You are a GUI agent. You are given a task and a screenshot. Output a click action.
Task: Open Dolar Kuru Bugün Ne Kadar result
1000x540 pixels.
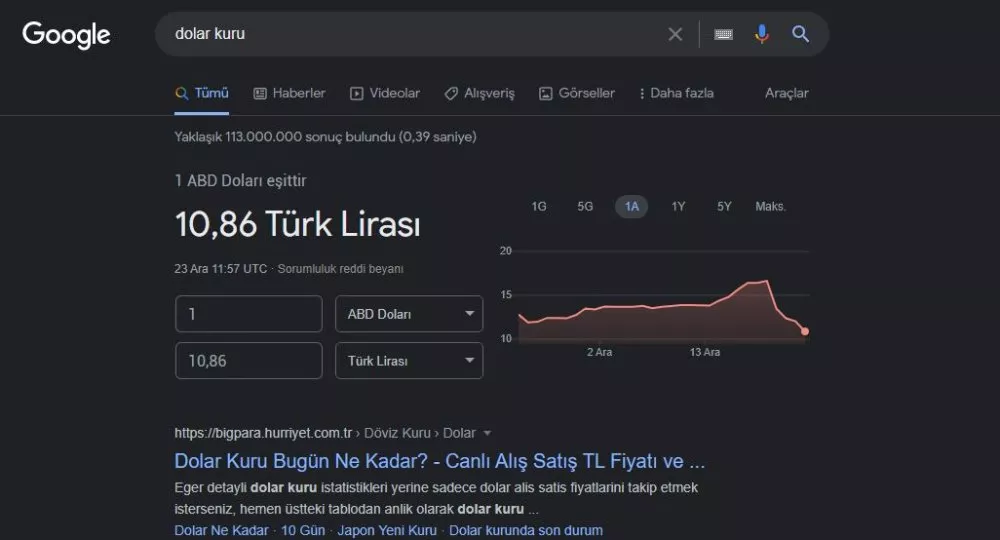pos(440,461)
